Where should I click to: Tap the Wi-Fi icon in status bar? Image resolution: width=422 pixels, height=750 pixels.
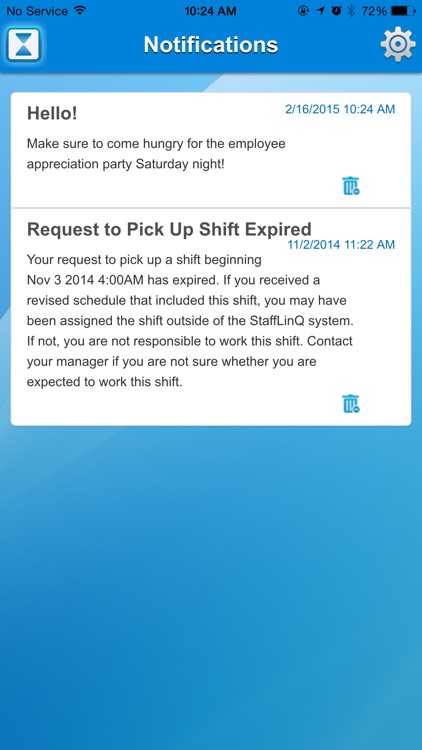pos(80,11)
